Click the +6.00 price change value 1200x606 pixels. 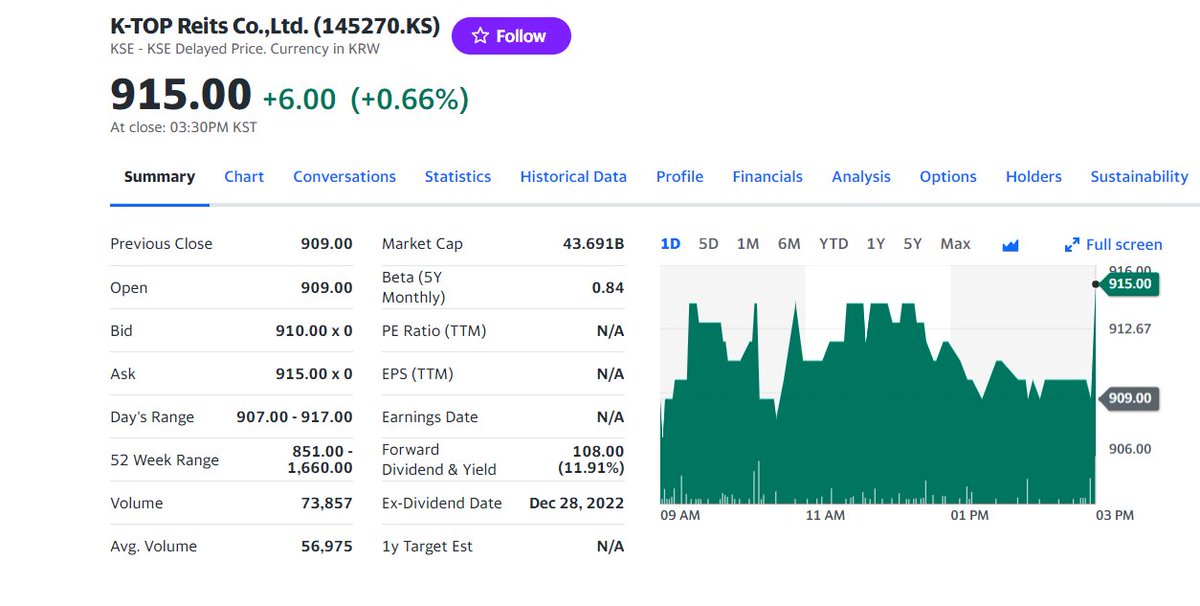click(299, 99)
